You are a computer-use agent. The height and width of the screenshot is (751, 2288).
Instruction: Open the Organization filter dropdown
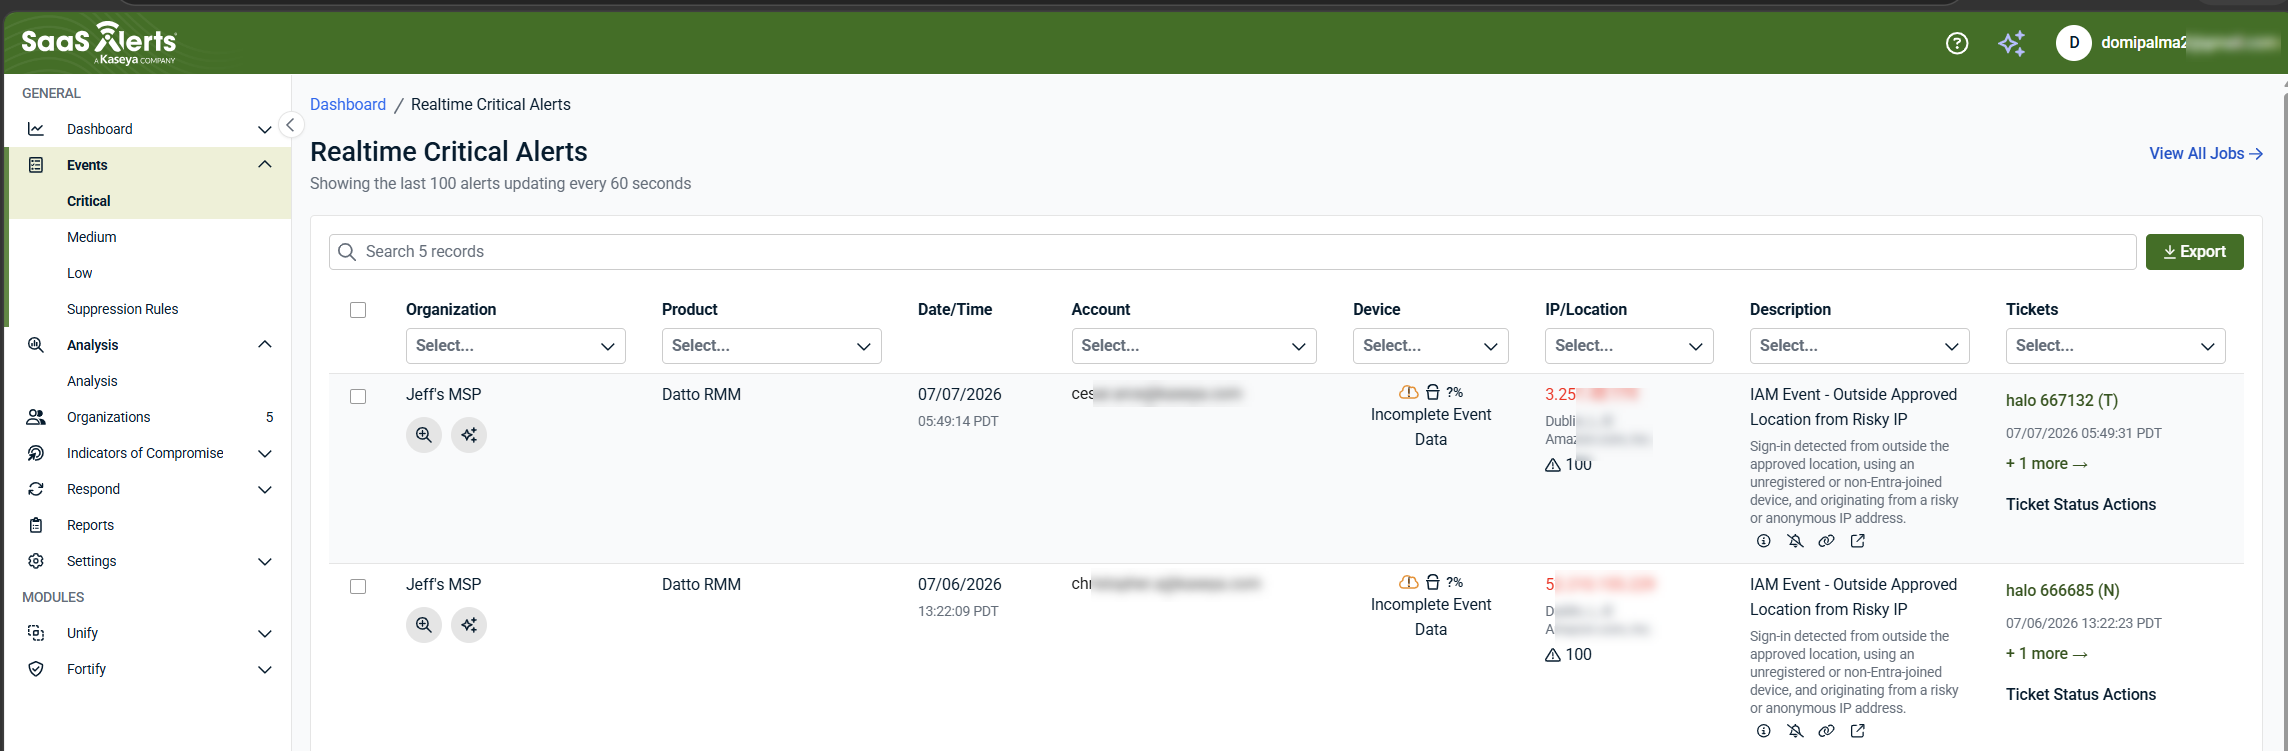click(x=516, y=346)
